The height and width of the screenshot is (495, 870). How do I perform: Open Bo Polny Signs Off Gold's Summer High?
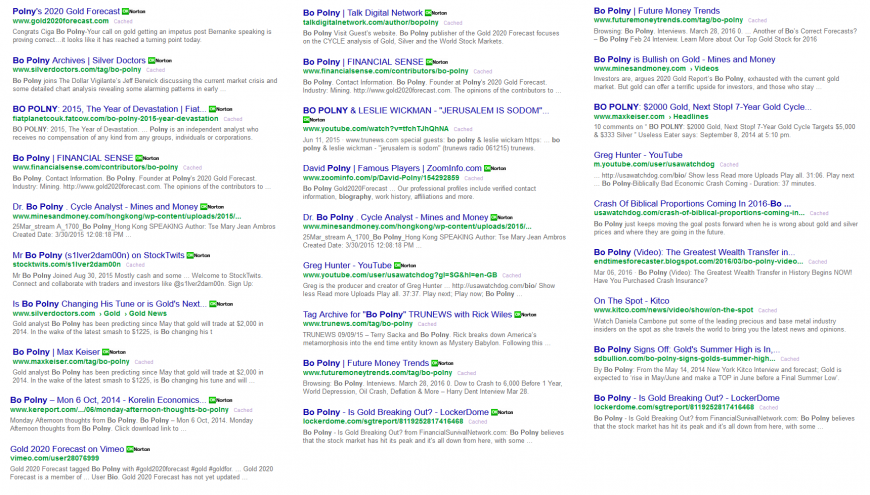tap(687, 349)
